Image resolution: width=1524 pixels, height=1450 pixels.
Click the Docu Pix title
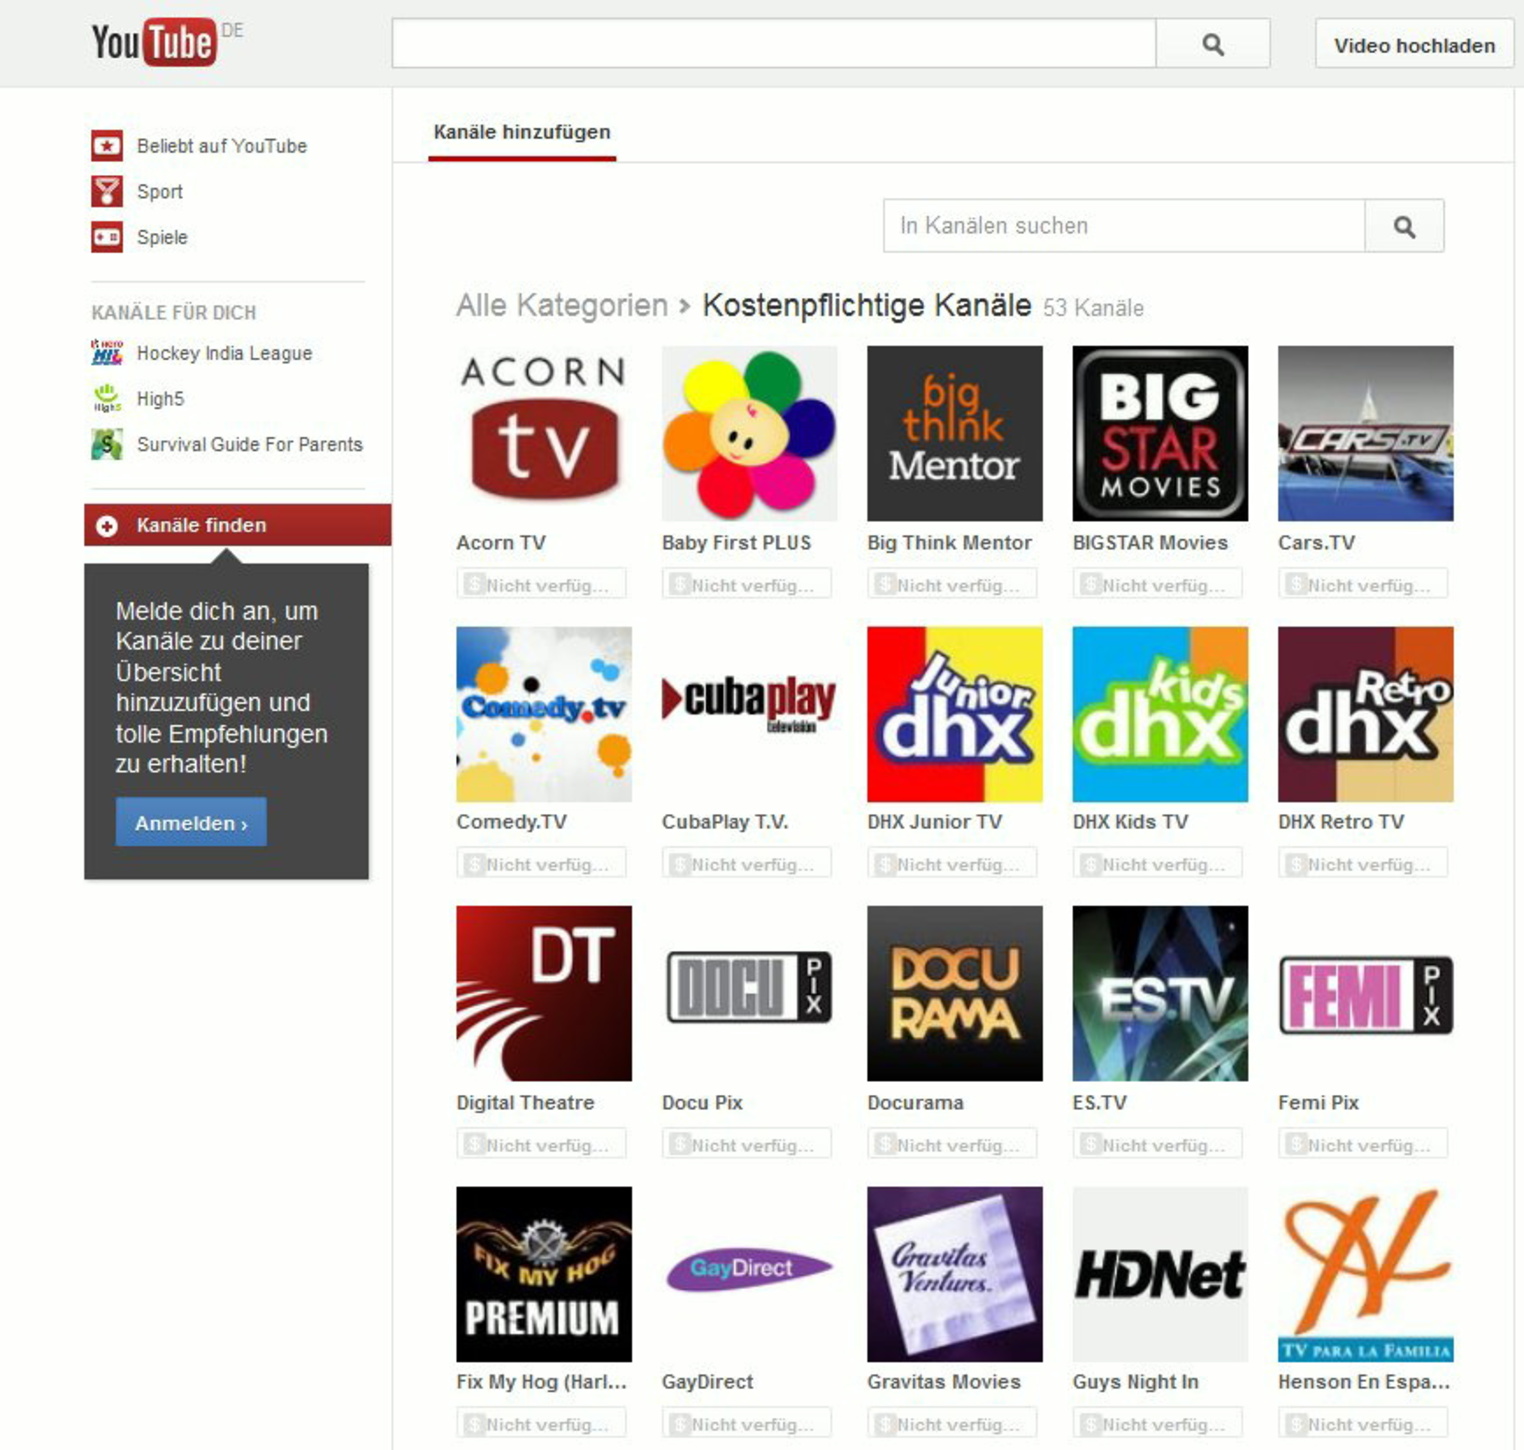[702, 1103]
